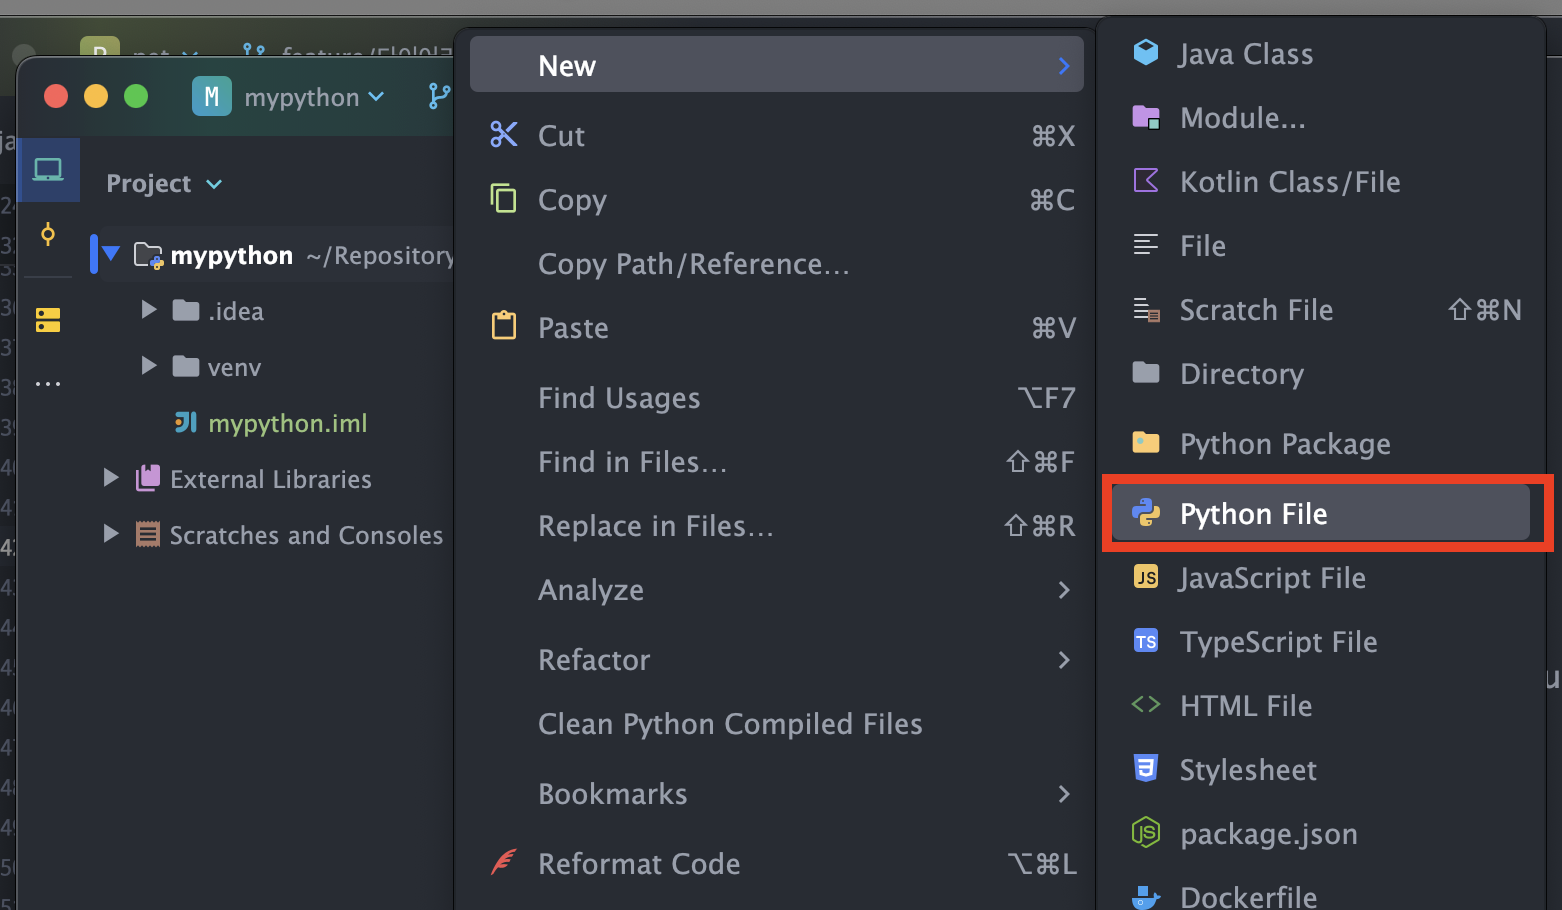
Task: Click the mypython project M badge
Action: (212, 96)
